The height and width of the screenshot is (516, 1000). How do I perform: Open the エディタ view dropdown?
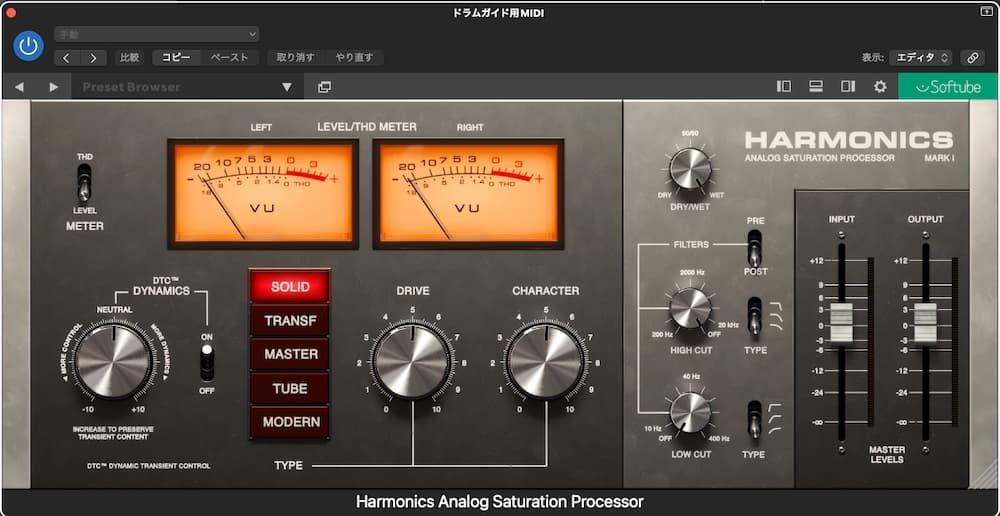tap(920, 57)
